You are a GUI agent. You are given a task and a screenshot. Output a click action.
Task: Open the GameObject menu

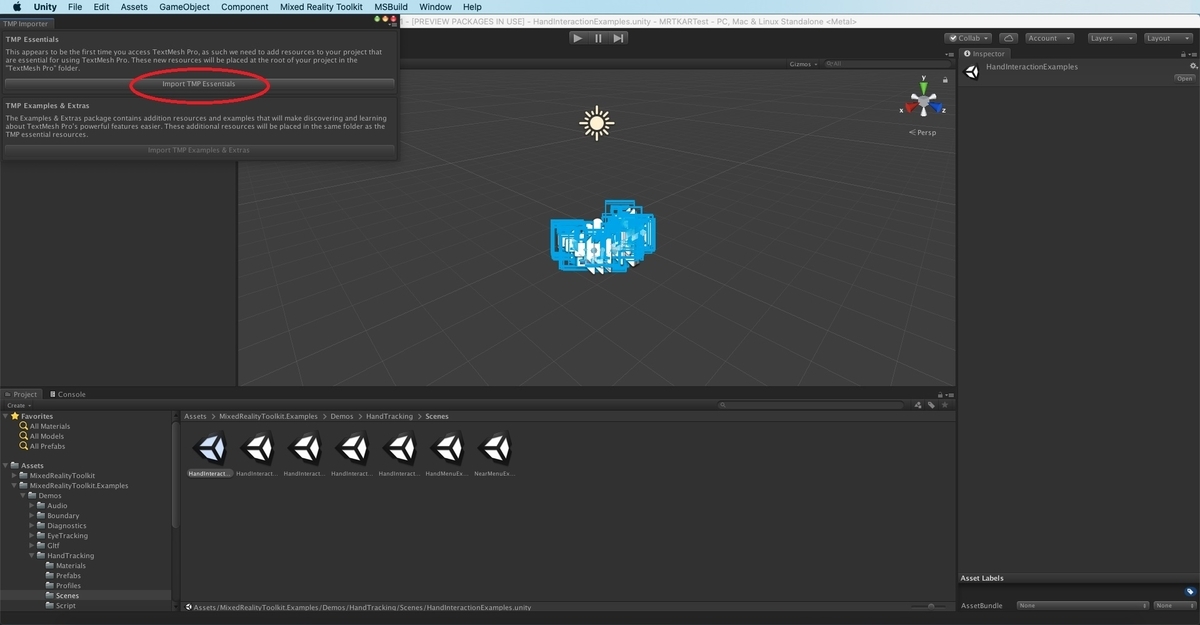[185, 7]
